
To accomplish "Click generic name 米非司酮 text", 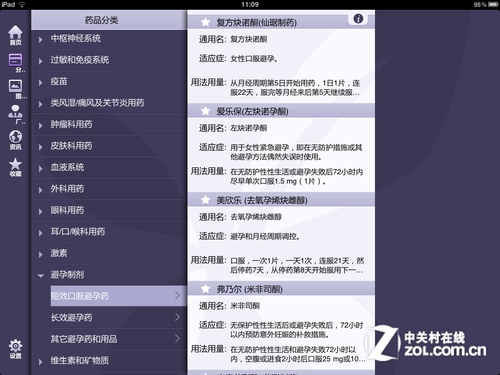I will [245, 306].
